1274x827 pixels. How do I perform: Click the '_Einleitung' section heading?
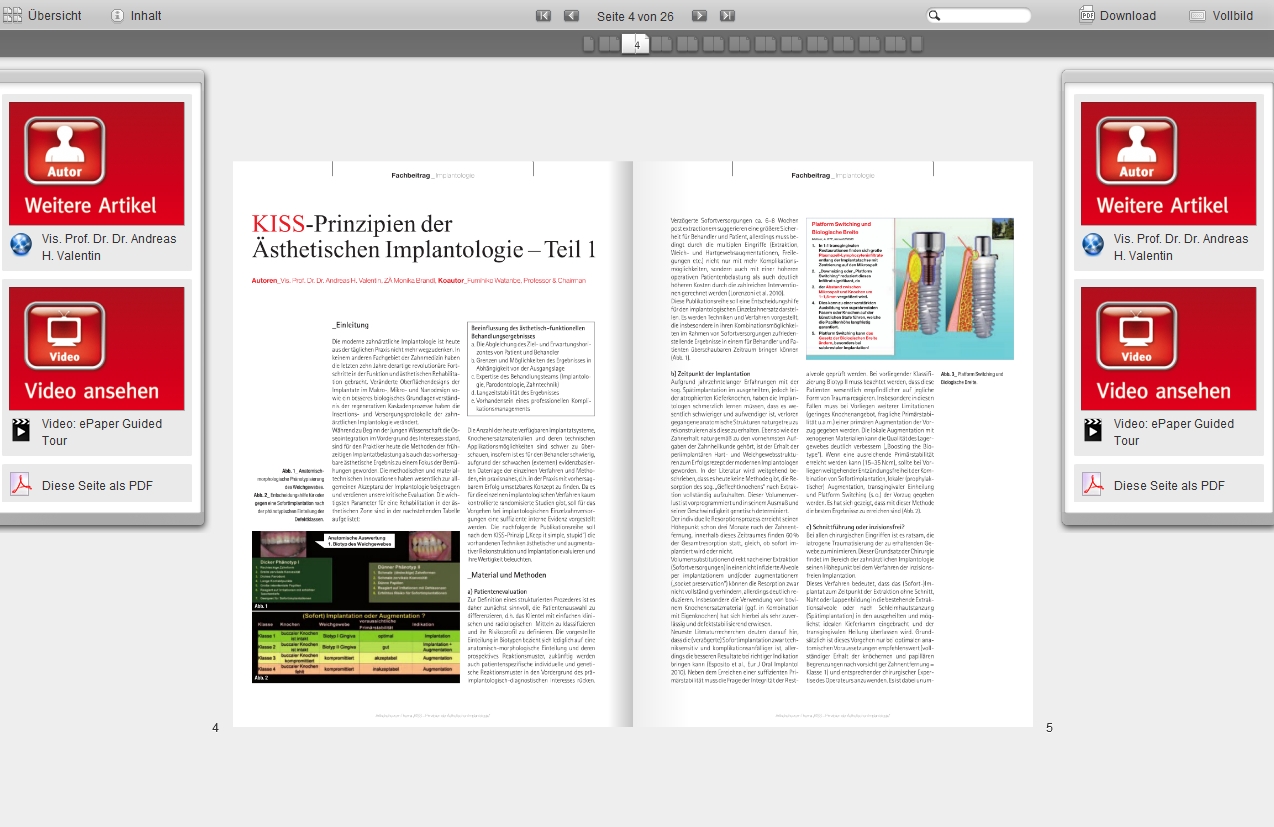coord(351,325)
